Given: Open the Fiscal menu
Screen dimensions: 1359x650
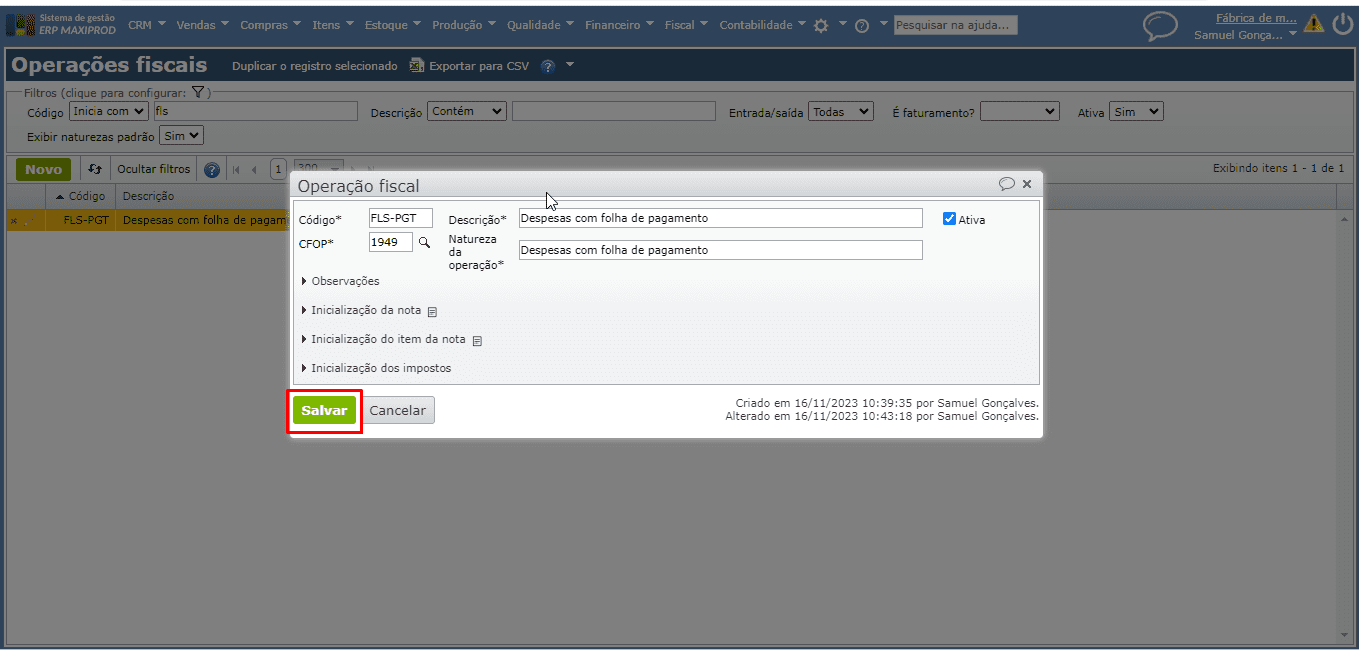Looking at the screenshot, I should coord(686,25).
